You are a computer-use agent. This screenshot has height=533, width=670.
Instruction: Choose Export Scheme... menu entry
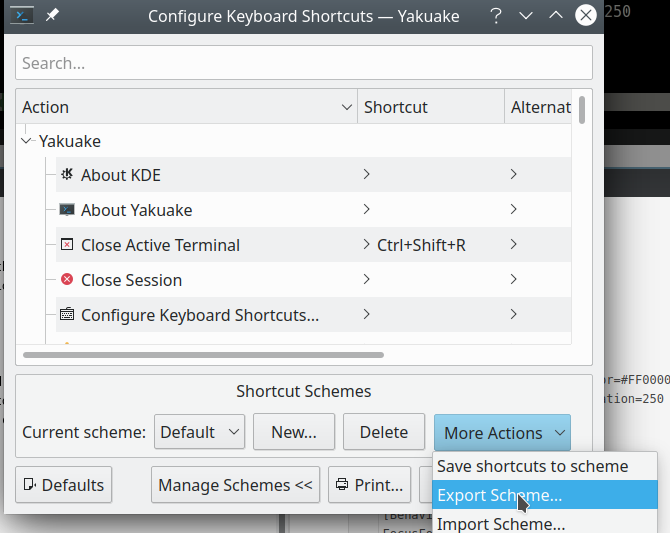[x=545, y=495]
